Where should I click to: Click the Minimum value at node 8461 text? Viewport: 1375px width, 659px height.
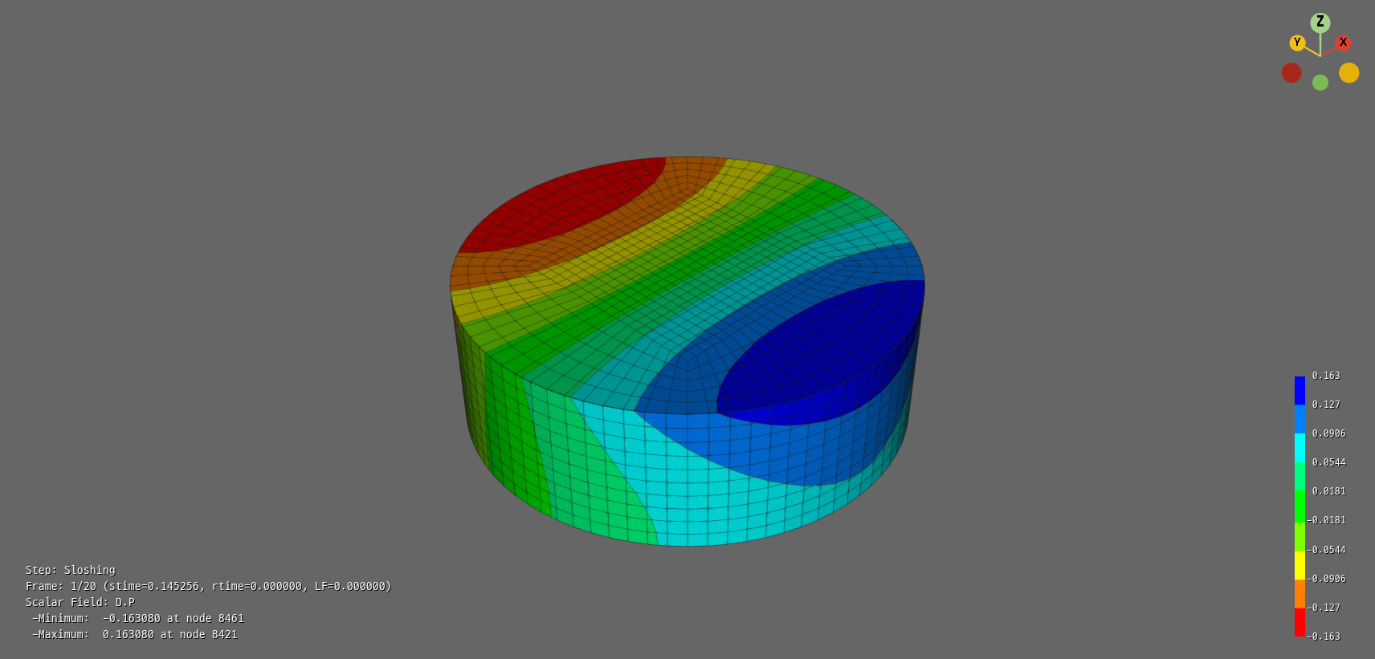138,618
